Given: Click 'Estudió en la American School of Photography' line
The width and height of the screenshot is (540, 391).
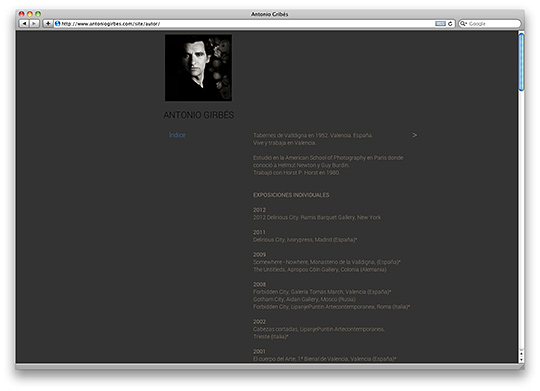Looking at the screenshot, I should coord(328,158).
